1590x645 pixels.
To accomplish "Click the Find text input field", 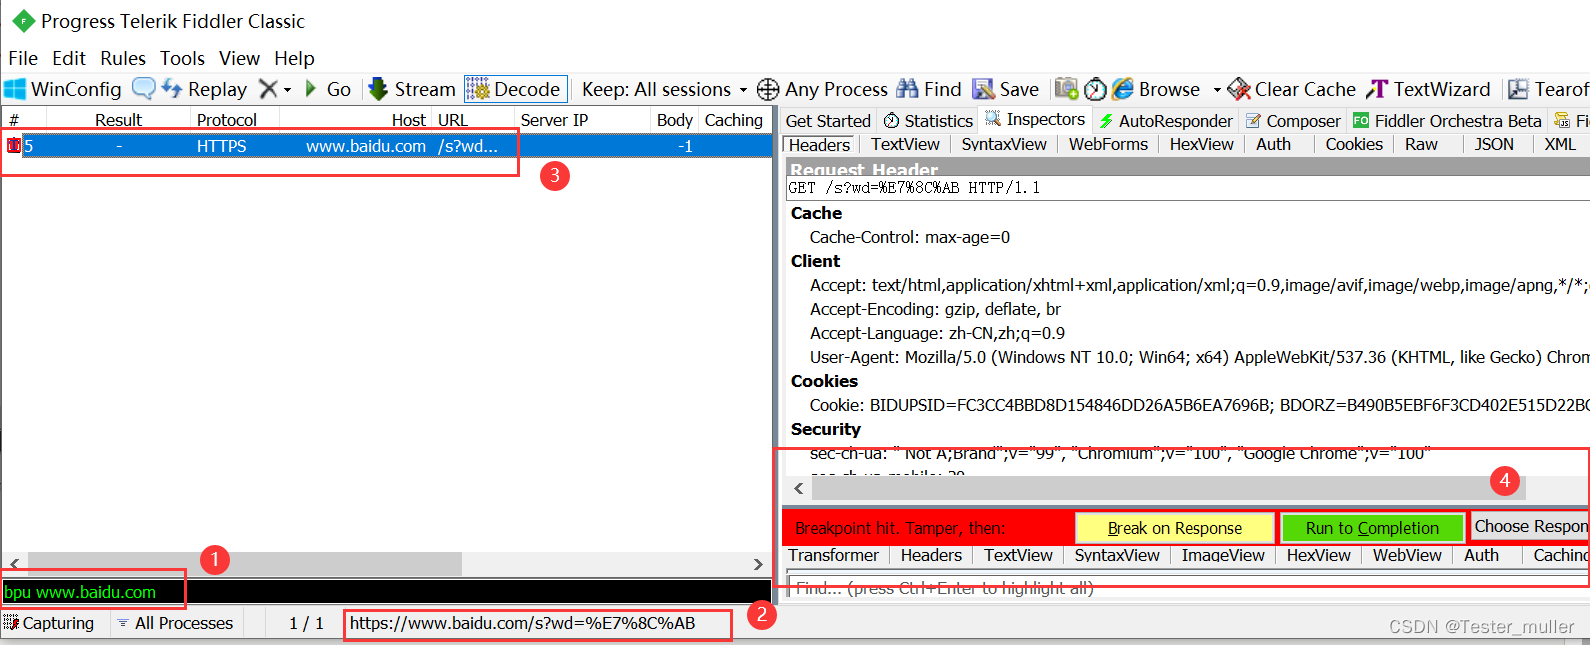I will pos(1188,588).
